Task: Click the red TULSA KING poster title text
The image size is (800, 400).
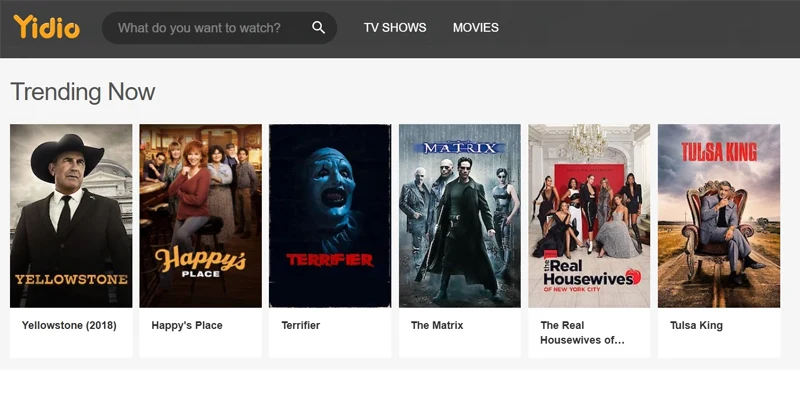Action: (719, 152)
